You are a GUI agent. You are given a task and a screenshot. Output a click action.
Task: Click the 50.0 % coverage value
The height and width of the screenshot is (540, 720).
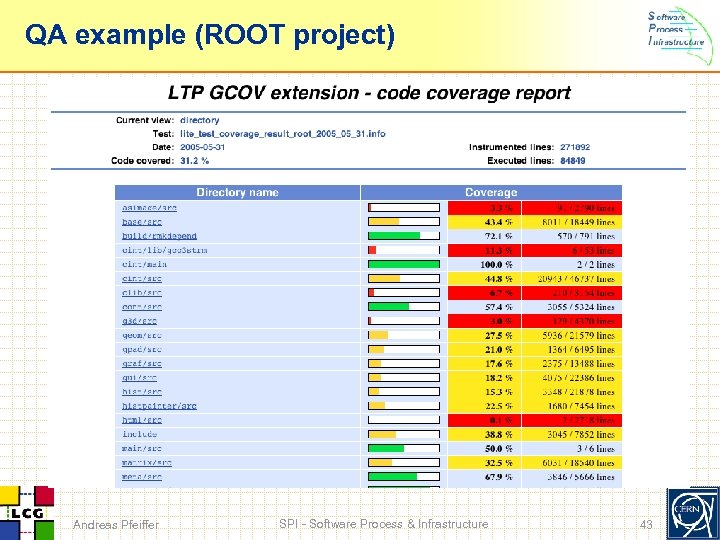coord(499,449)
